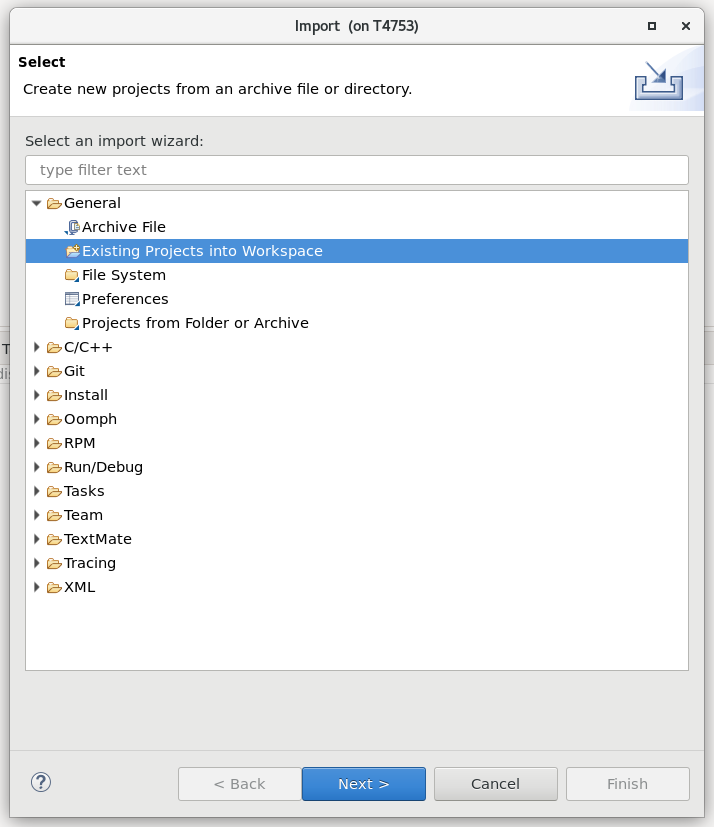Collapse the General category
The height and width of the screenshot is (827, 714).
(x=36, y=203)
